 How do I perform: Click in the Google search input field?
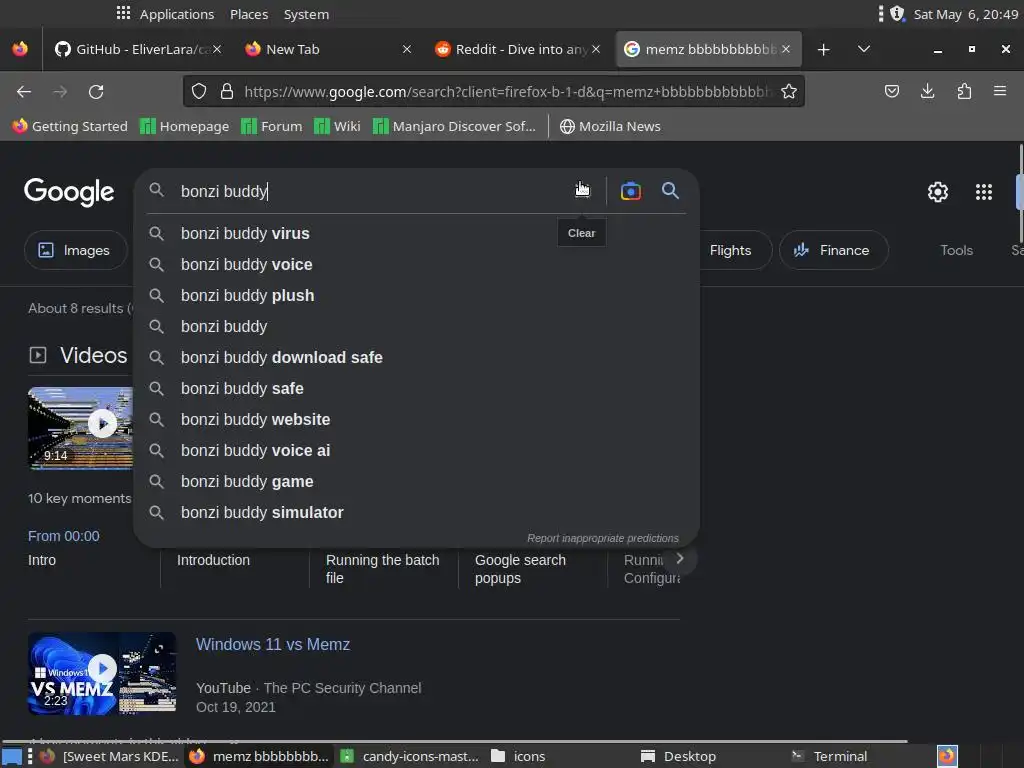point(372,191)
